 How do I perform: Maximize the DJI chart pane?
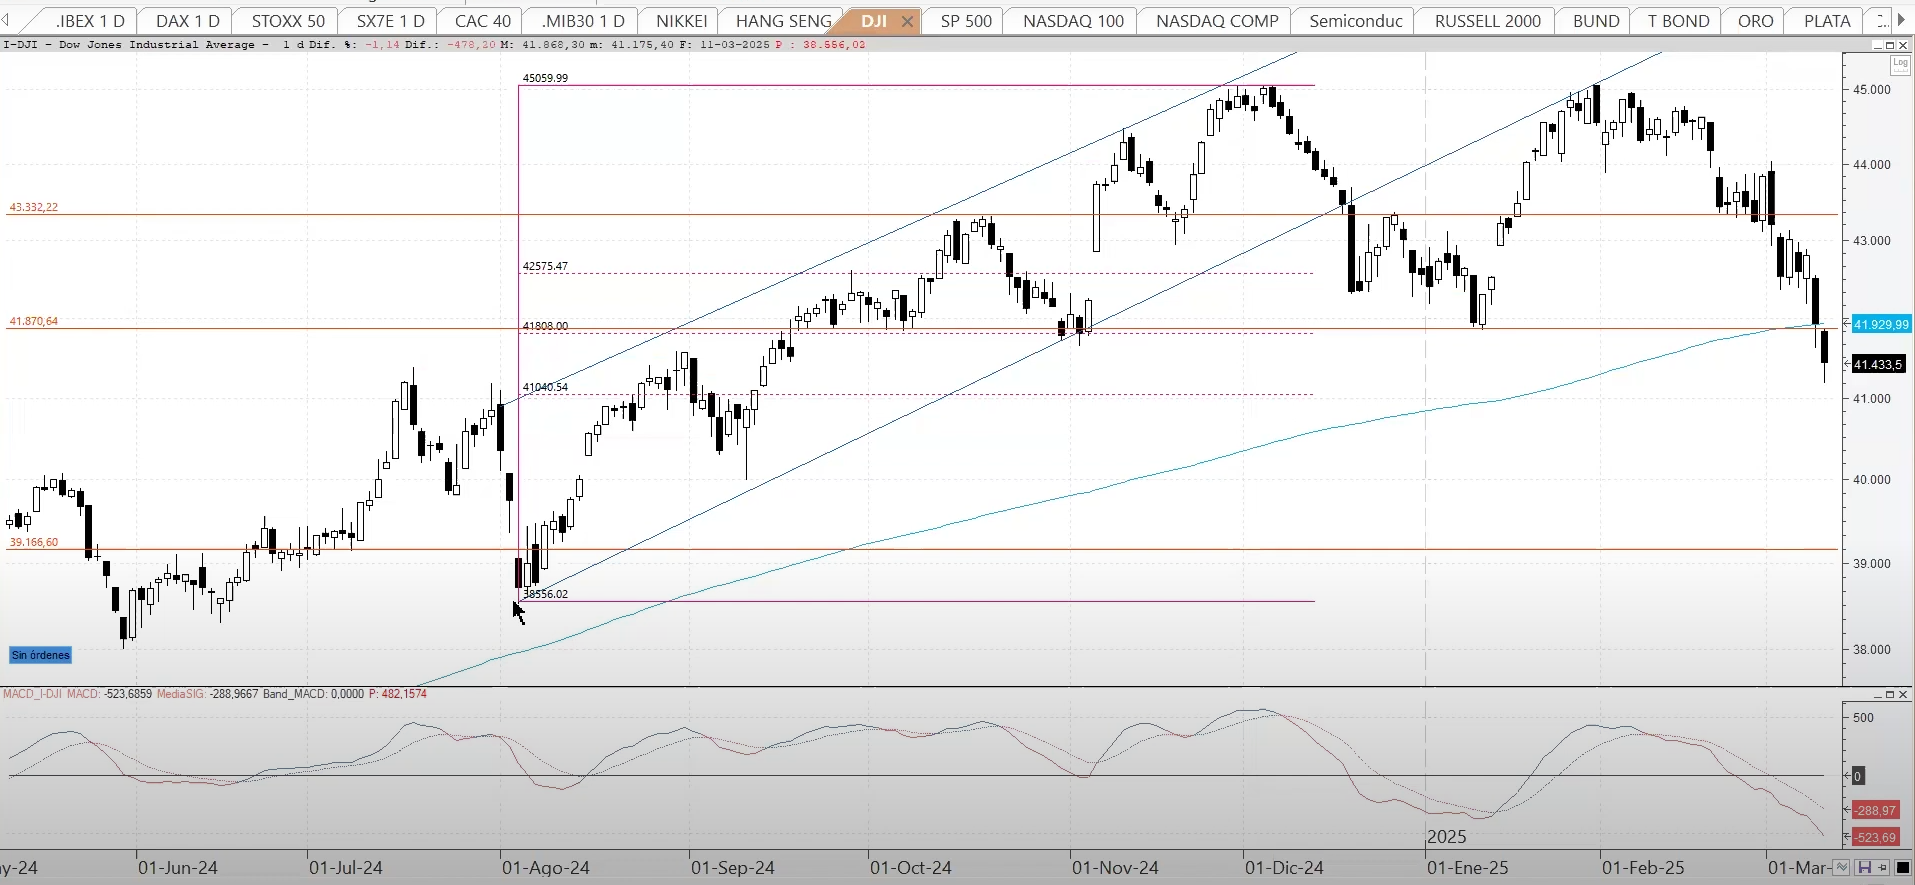click(1890, 45)
